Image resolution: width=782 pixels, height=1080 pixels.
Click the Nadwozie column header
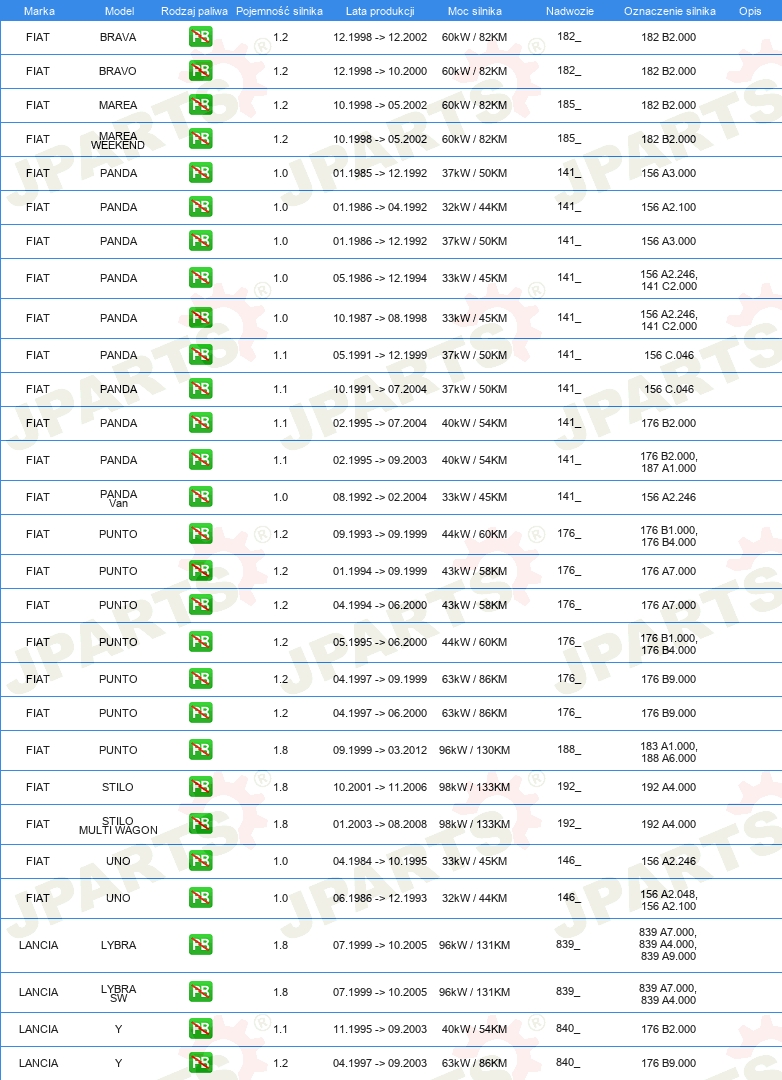point(570,11)
